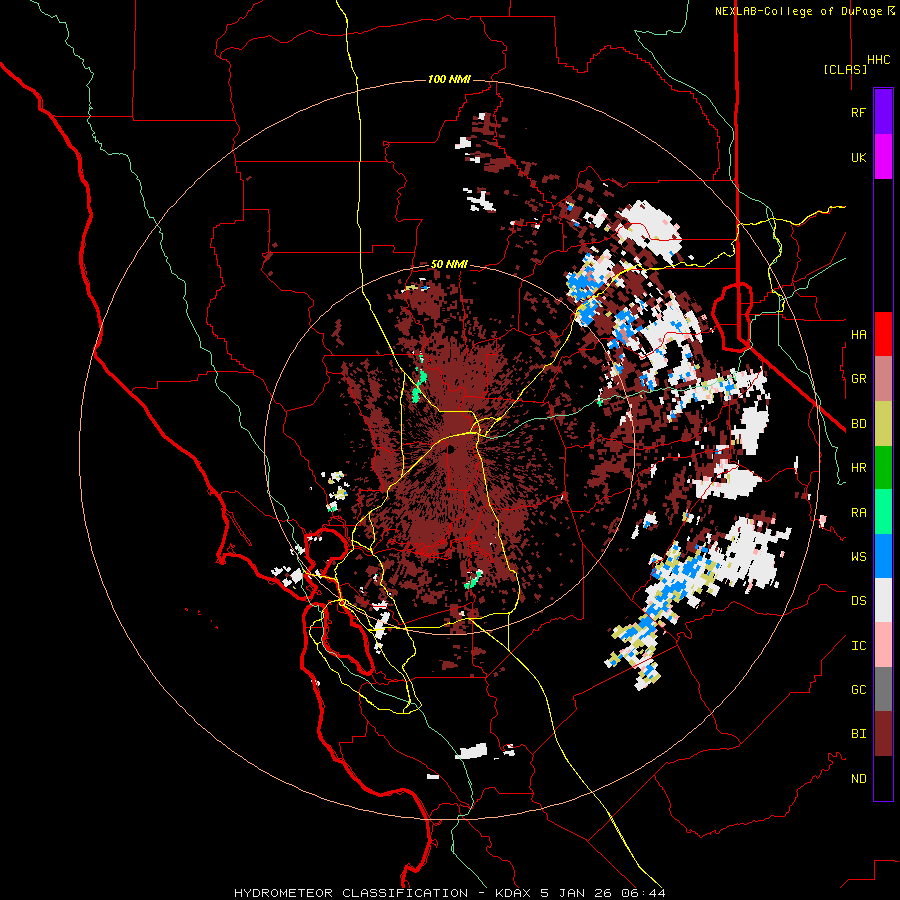Select the GR legend color block
The image size is (900, 900).
pos(883,379)
